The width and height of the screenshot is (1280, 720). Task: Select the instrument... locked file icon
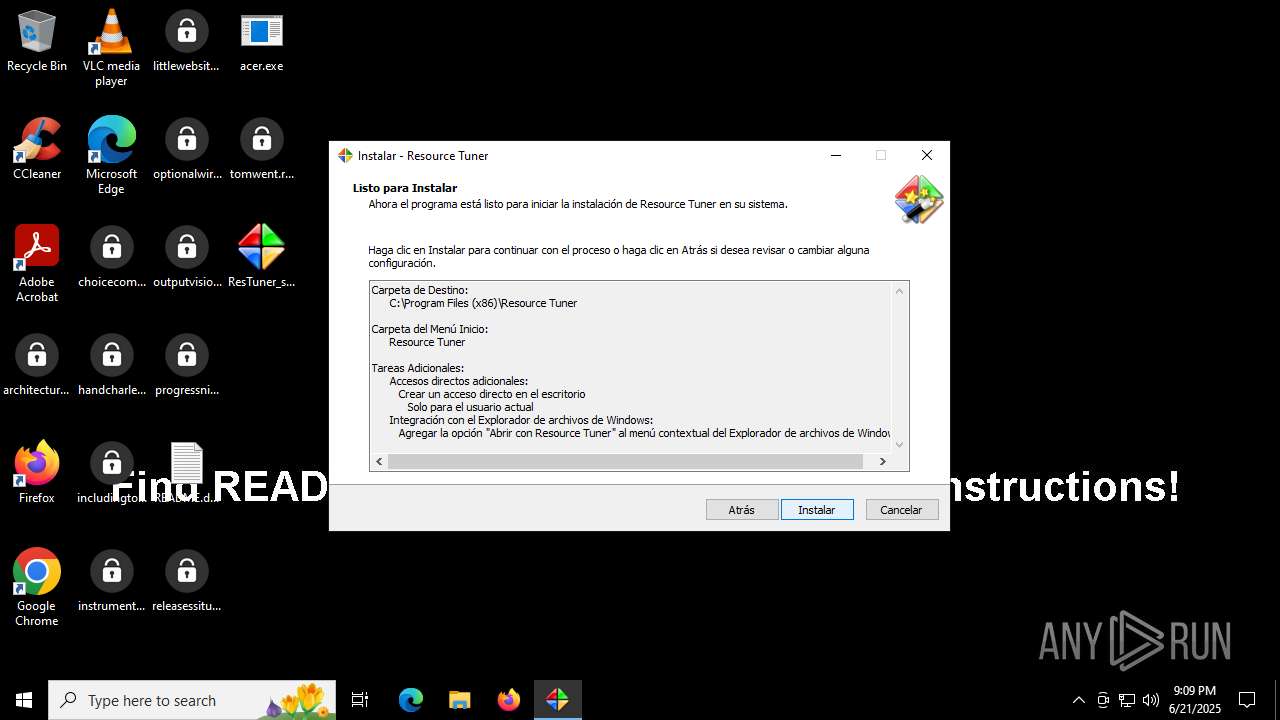(112, 582)
